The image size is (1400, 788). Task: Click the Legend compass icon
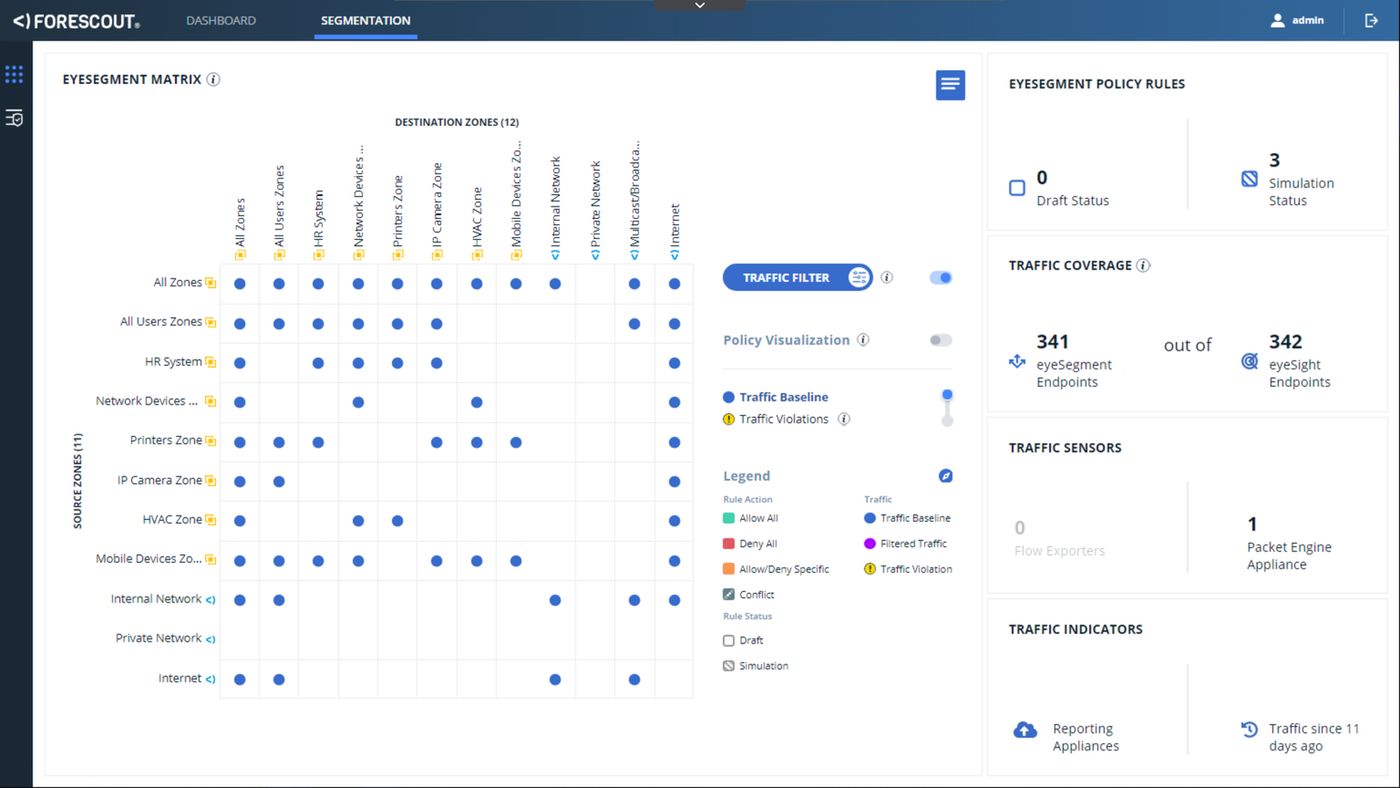[x=945, y=475]
